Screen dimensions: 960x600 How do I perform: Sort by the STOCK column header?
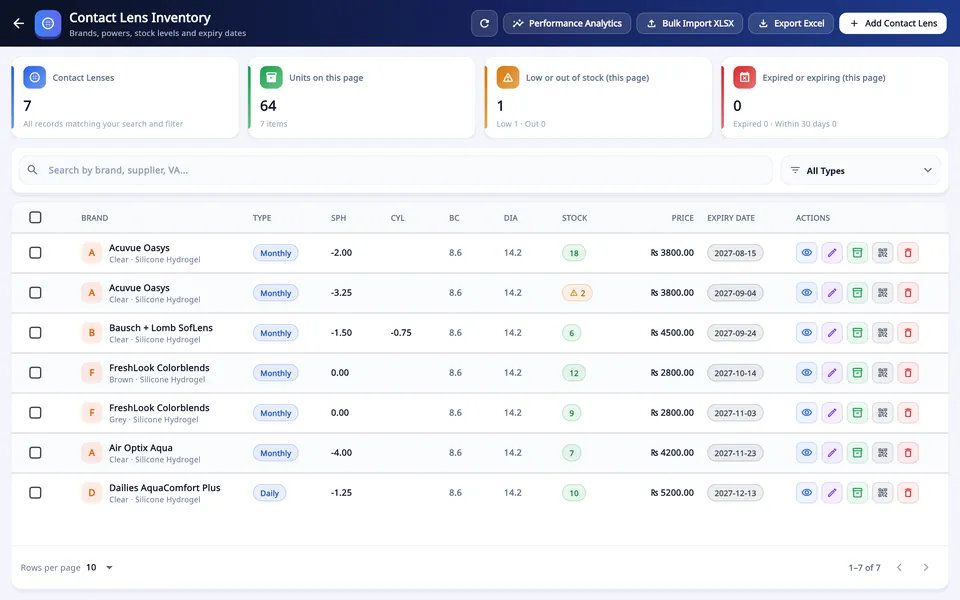574,218
